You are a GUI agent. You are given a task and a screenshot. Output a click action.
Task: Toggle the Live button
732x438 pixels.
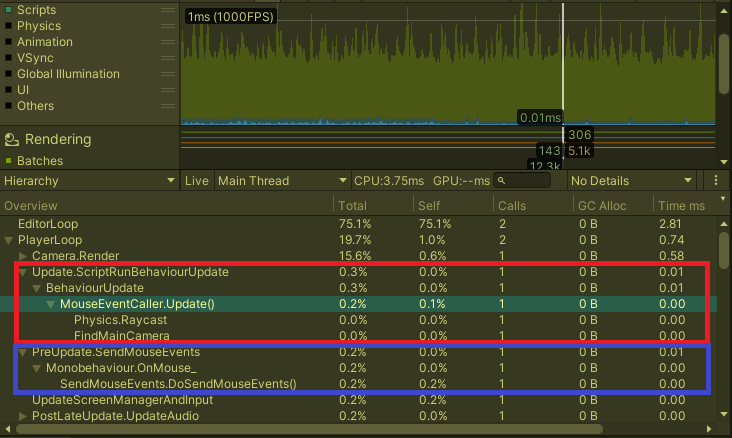click(197, 181)
